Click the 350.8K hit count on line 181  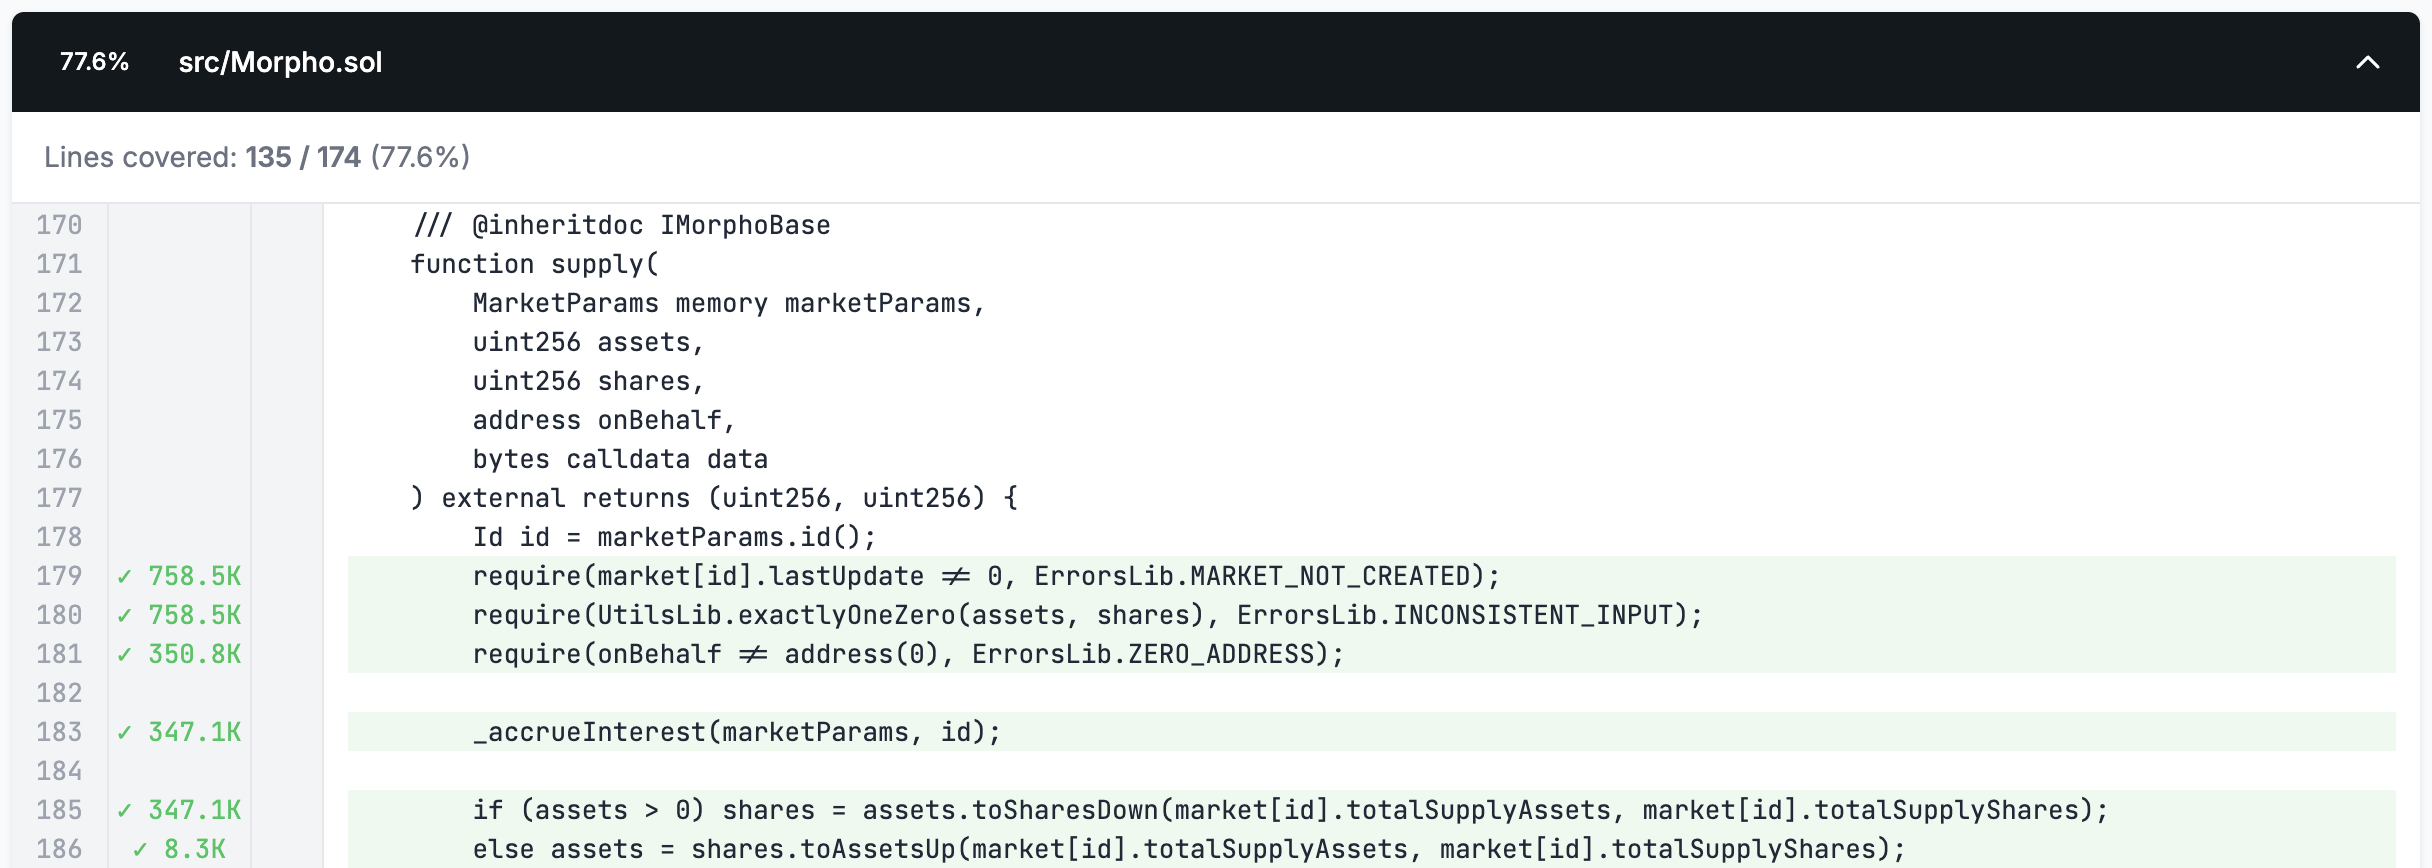click(x=195, y=654)
